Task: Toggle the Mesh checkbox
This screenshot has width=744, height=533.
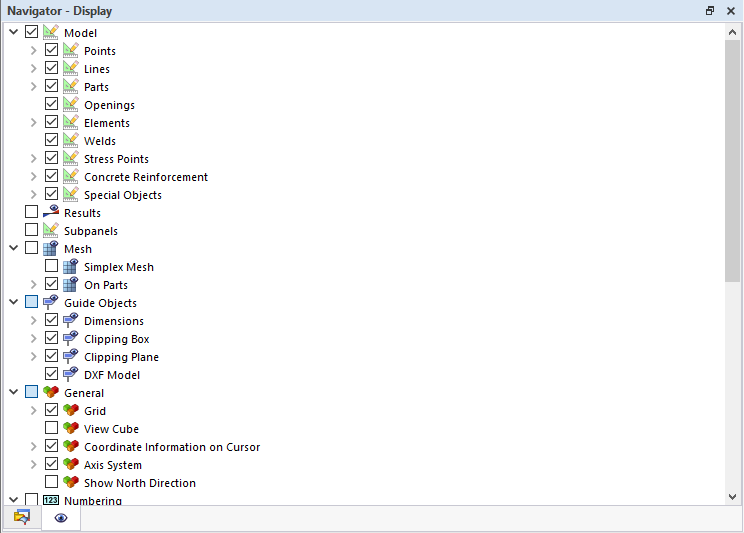Action: (31, 248)
